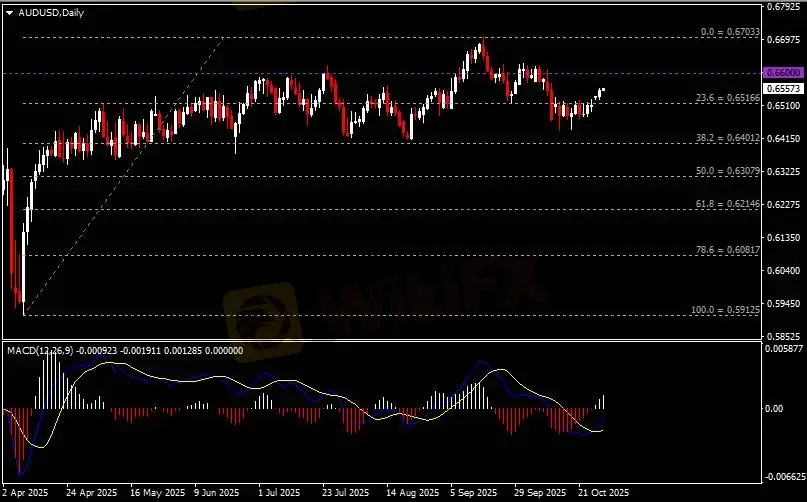Select the 61.8 = 0.62146 retracement label
Screen dimensions: 807x502
723,203
